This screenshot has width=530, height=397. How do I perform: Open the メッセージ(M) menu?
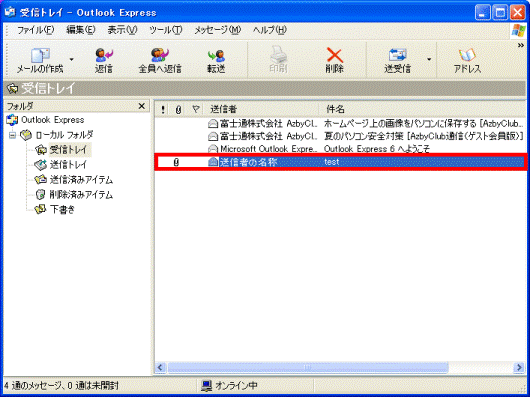[217, 30]
